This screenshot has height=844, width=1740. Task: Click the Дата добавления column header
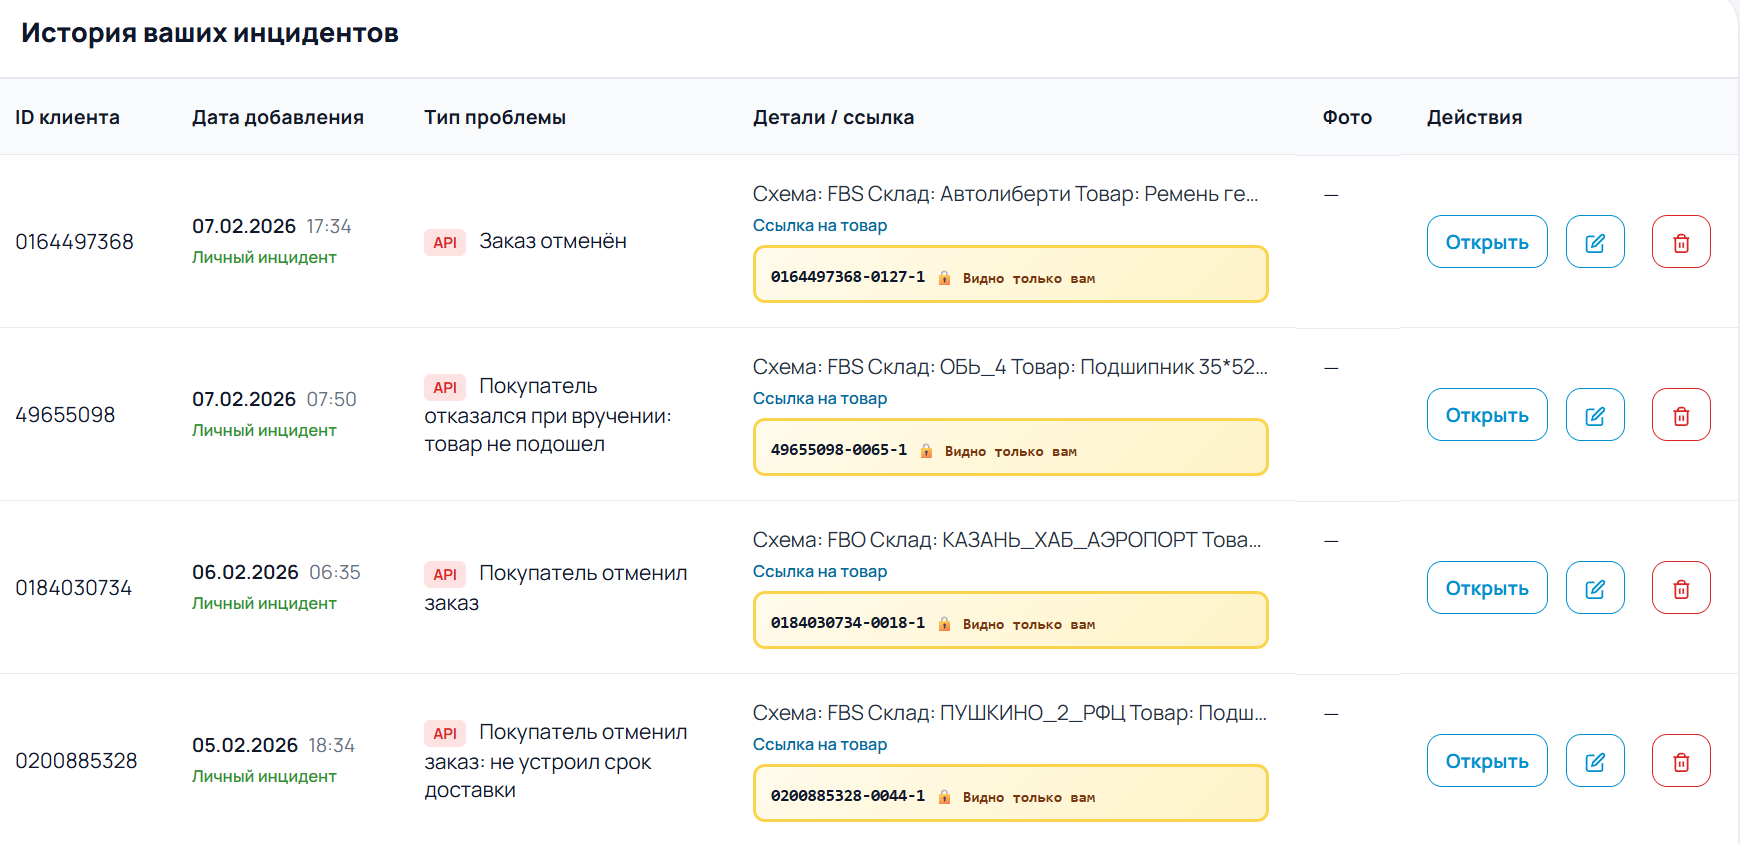tap(278, 118)
